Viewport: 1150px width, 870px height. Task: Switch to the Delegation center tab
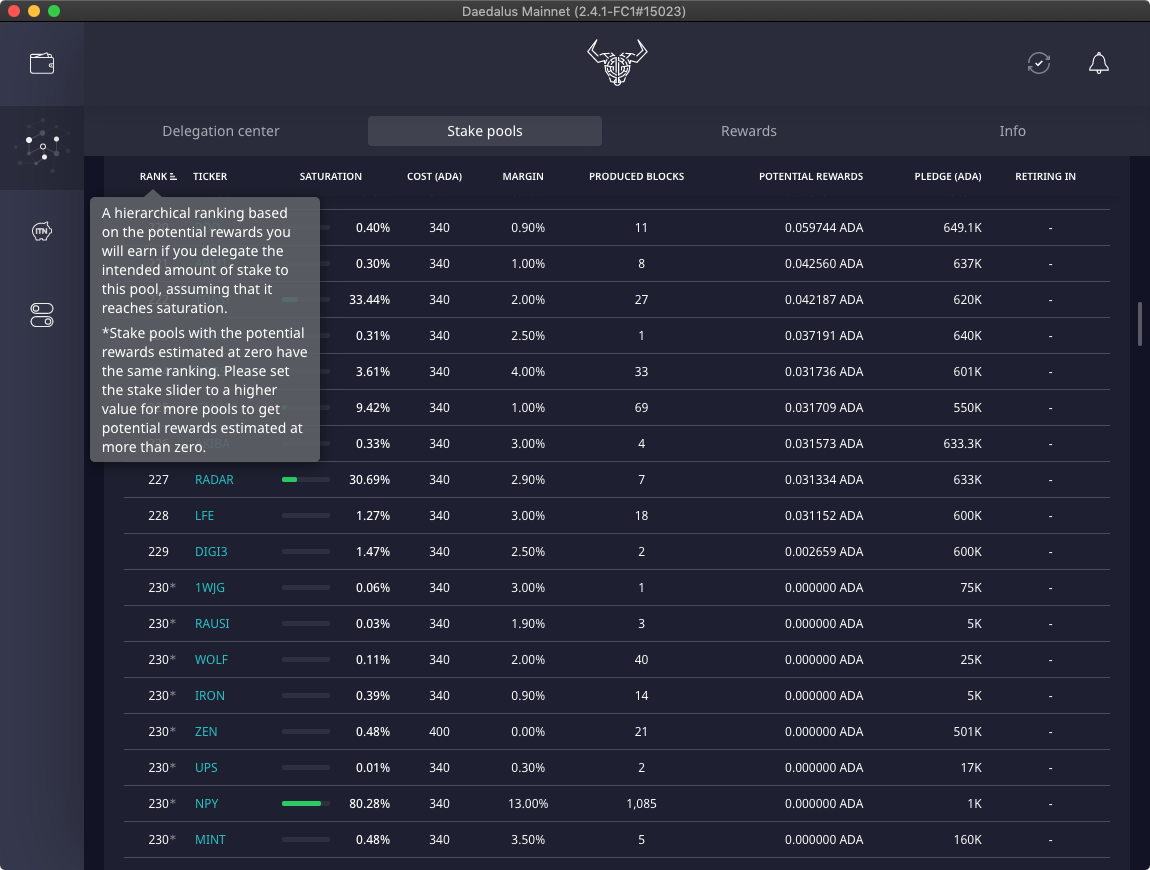[x=221, y=131]
